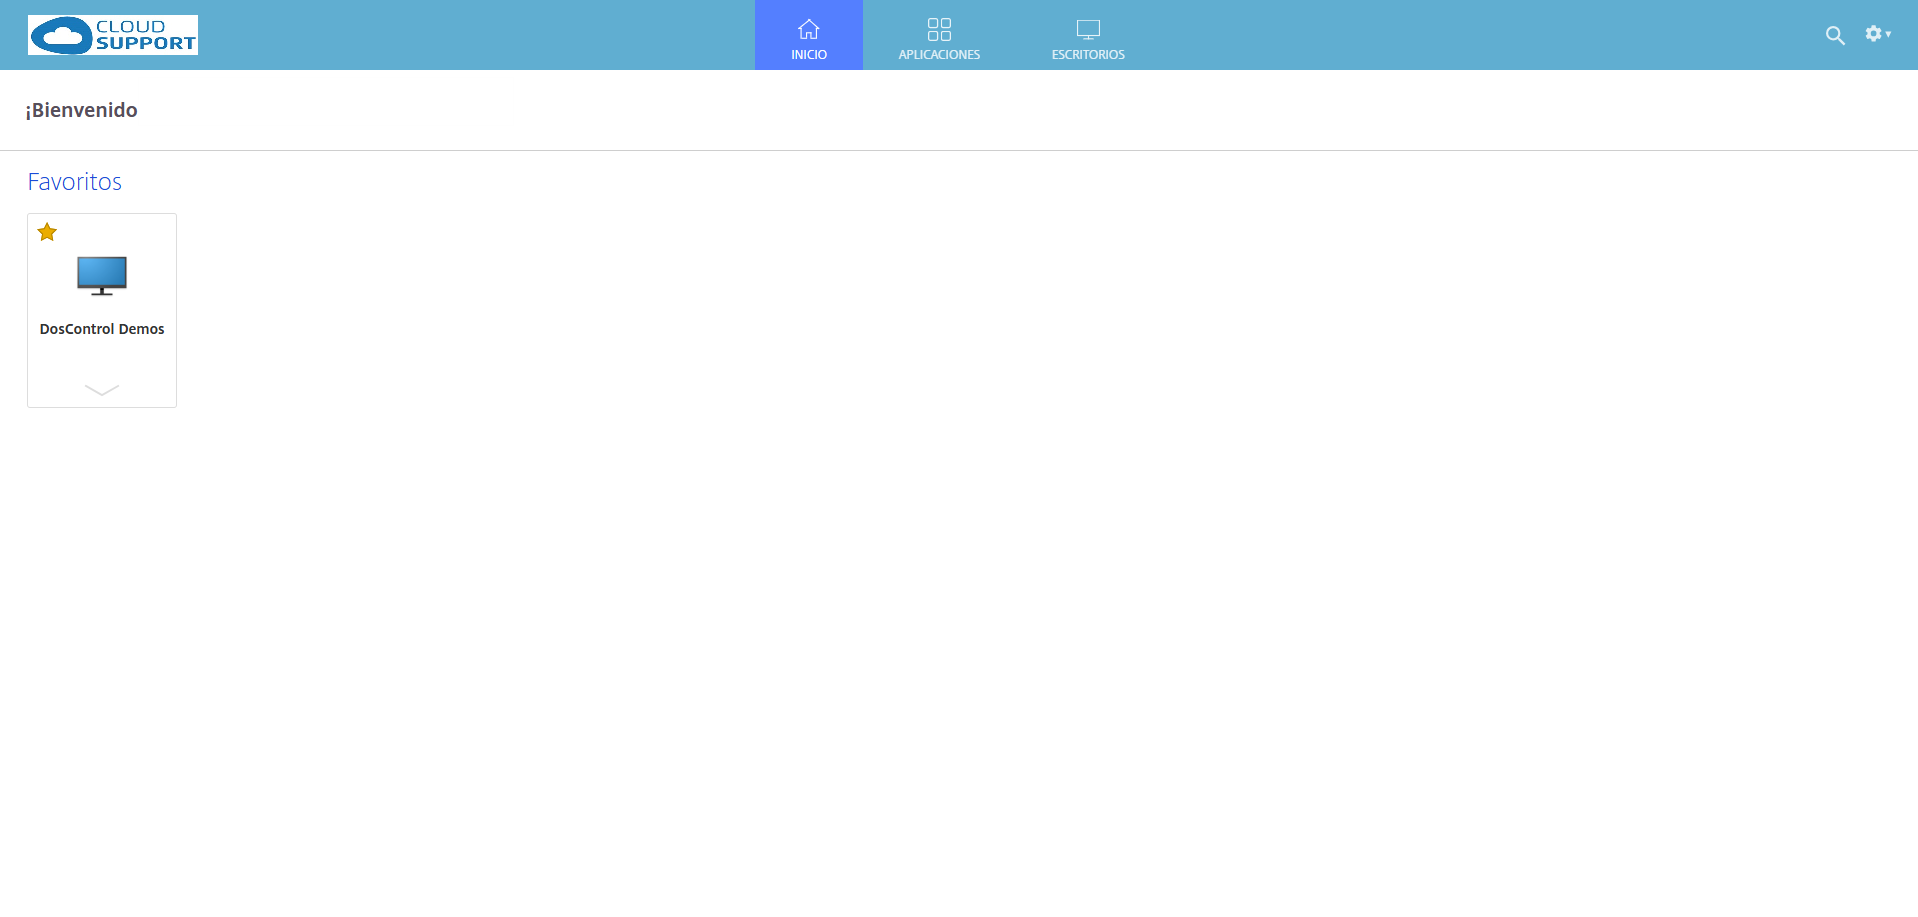This screenshot has height=917, width=1918.
Task: Click the four-square grid icon for Aplicaciones
Action: 939,29
